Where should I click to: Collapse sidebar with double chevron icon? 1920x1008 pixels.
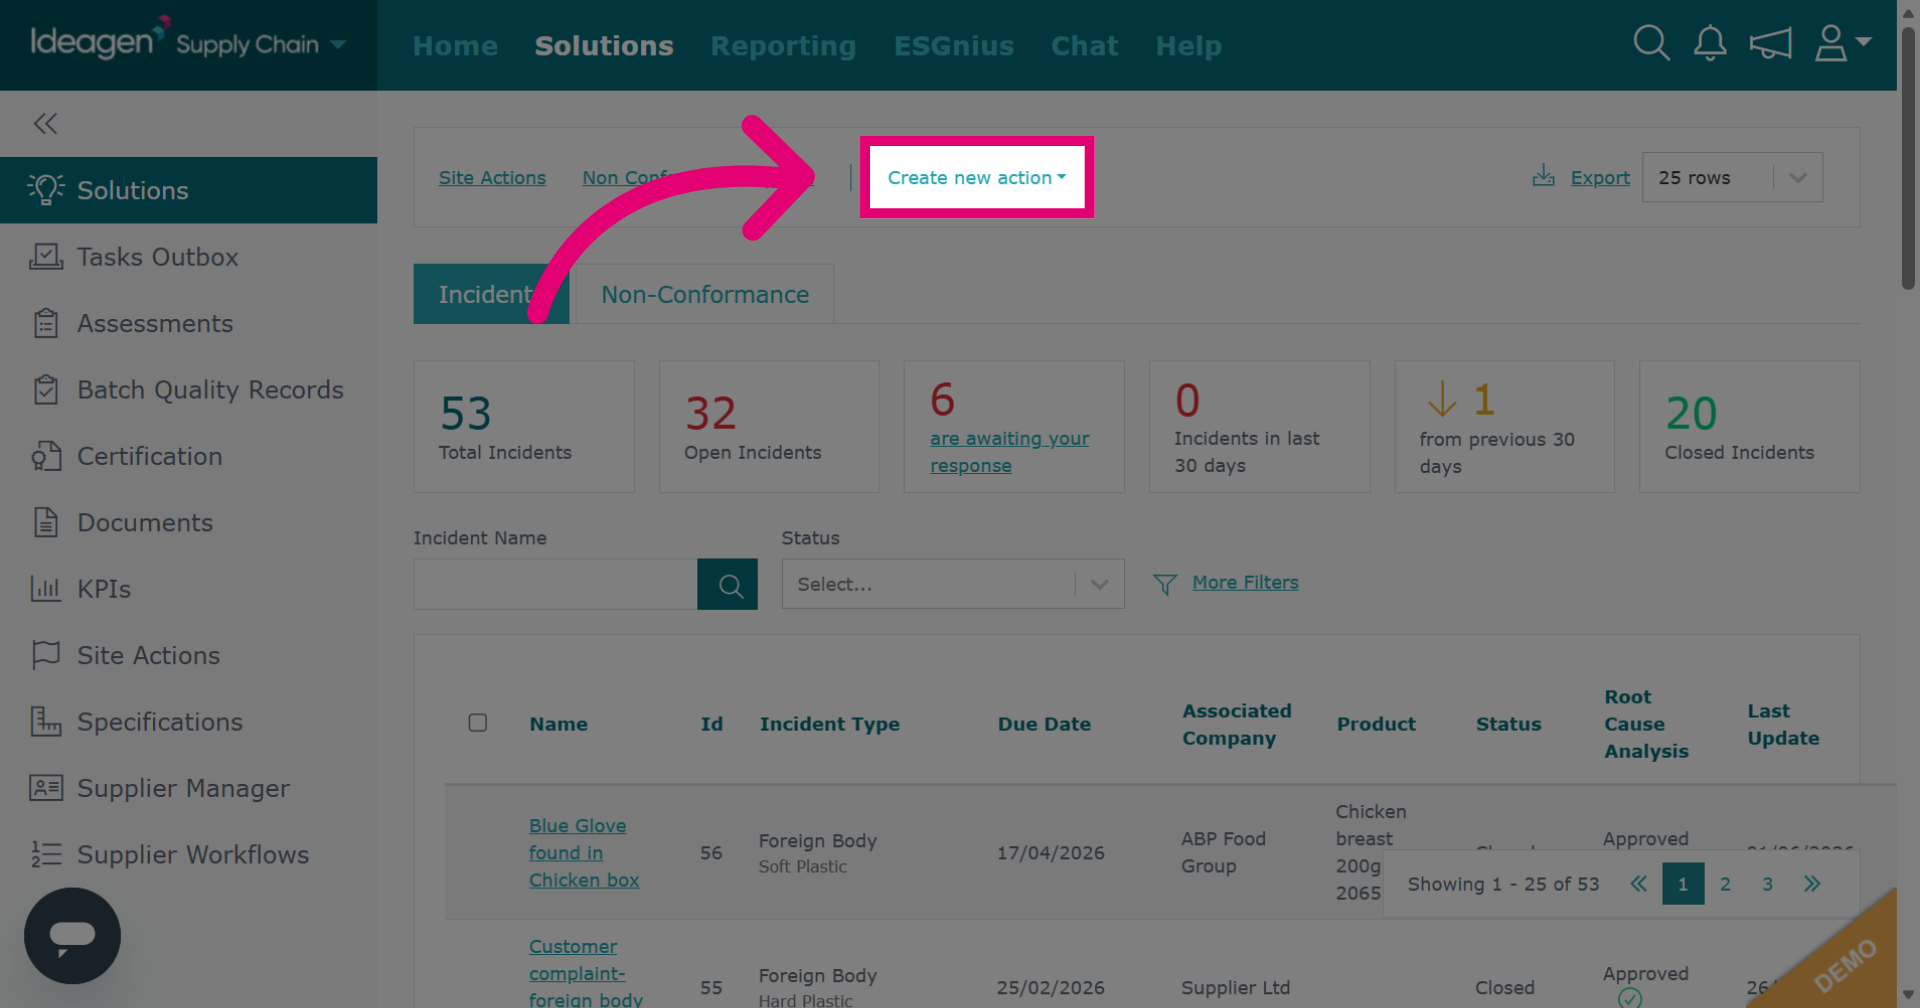[45, 124]
